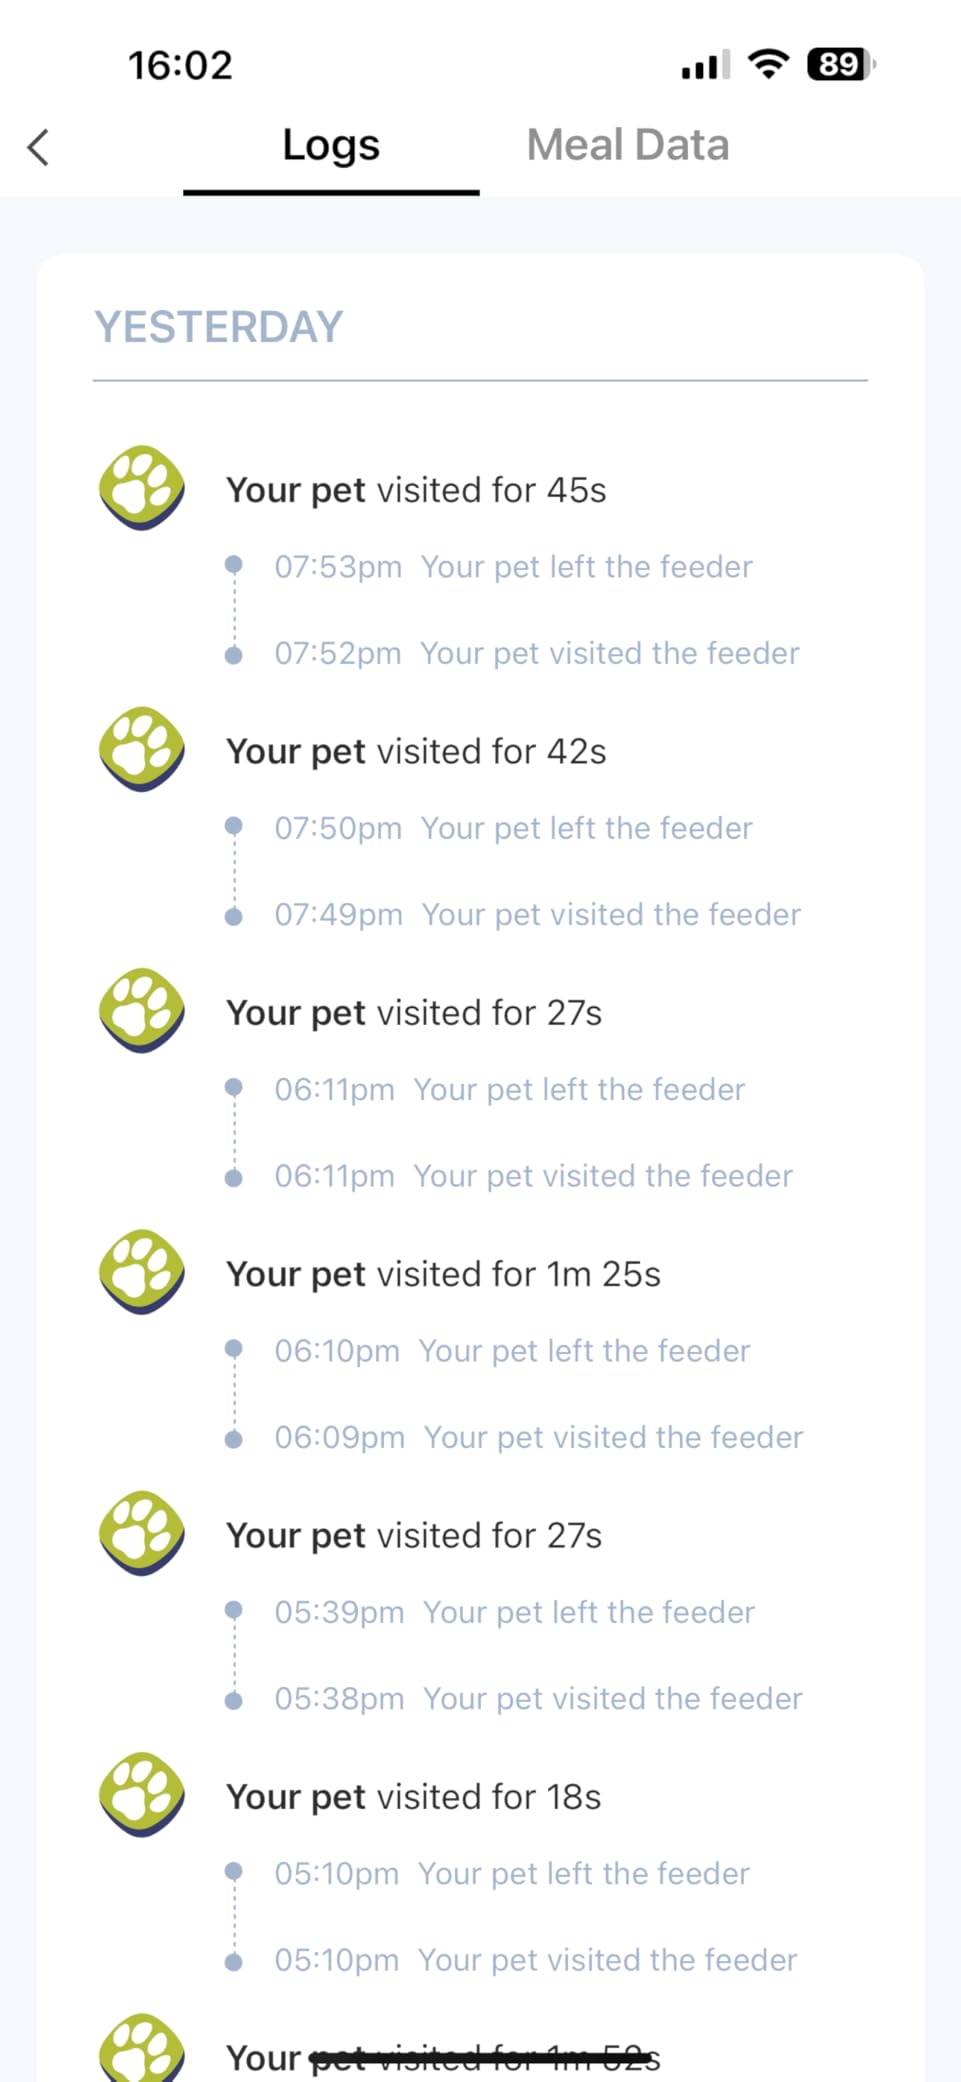Open the 'visited for 45s' log entry
The image size is (961, 2082).
416,490
